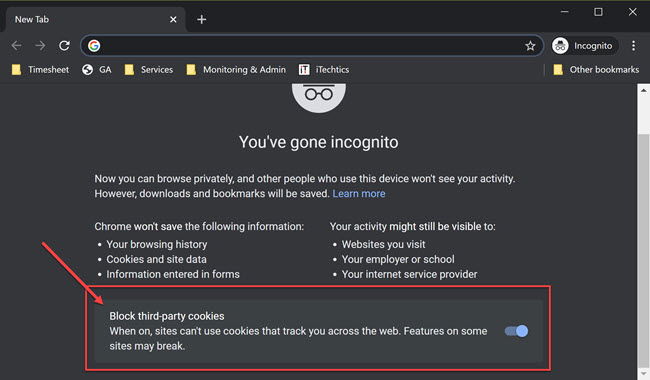Click the Google icon in the address bar
This screenshot has height=380, width=650.
click(94, 46)
